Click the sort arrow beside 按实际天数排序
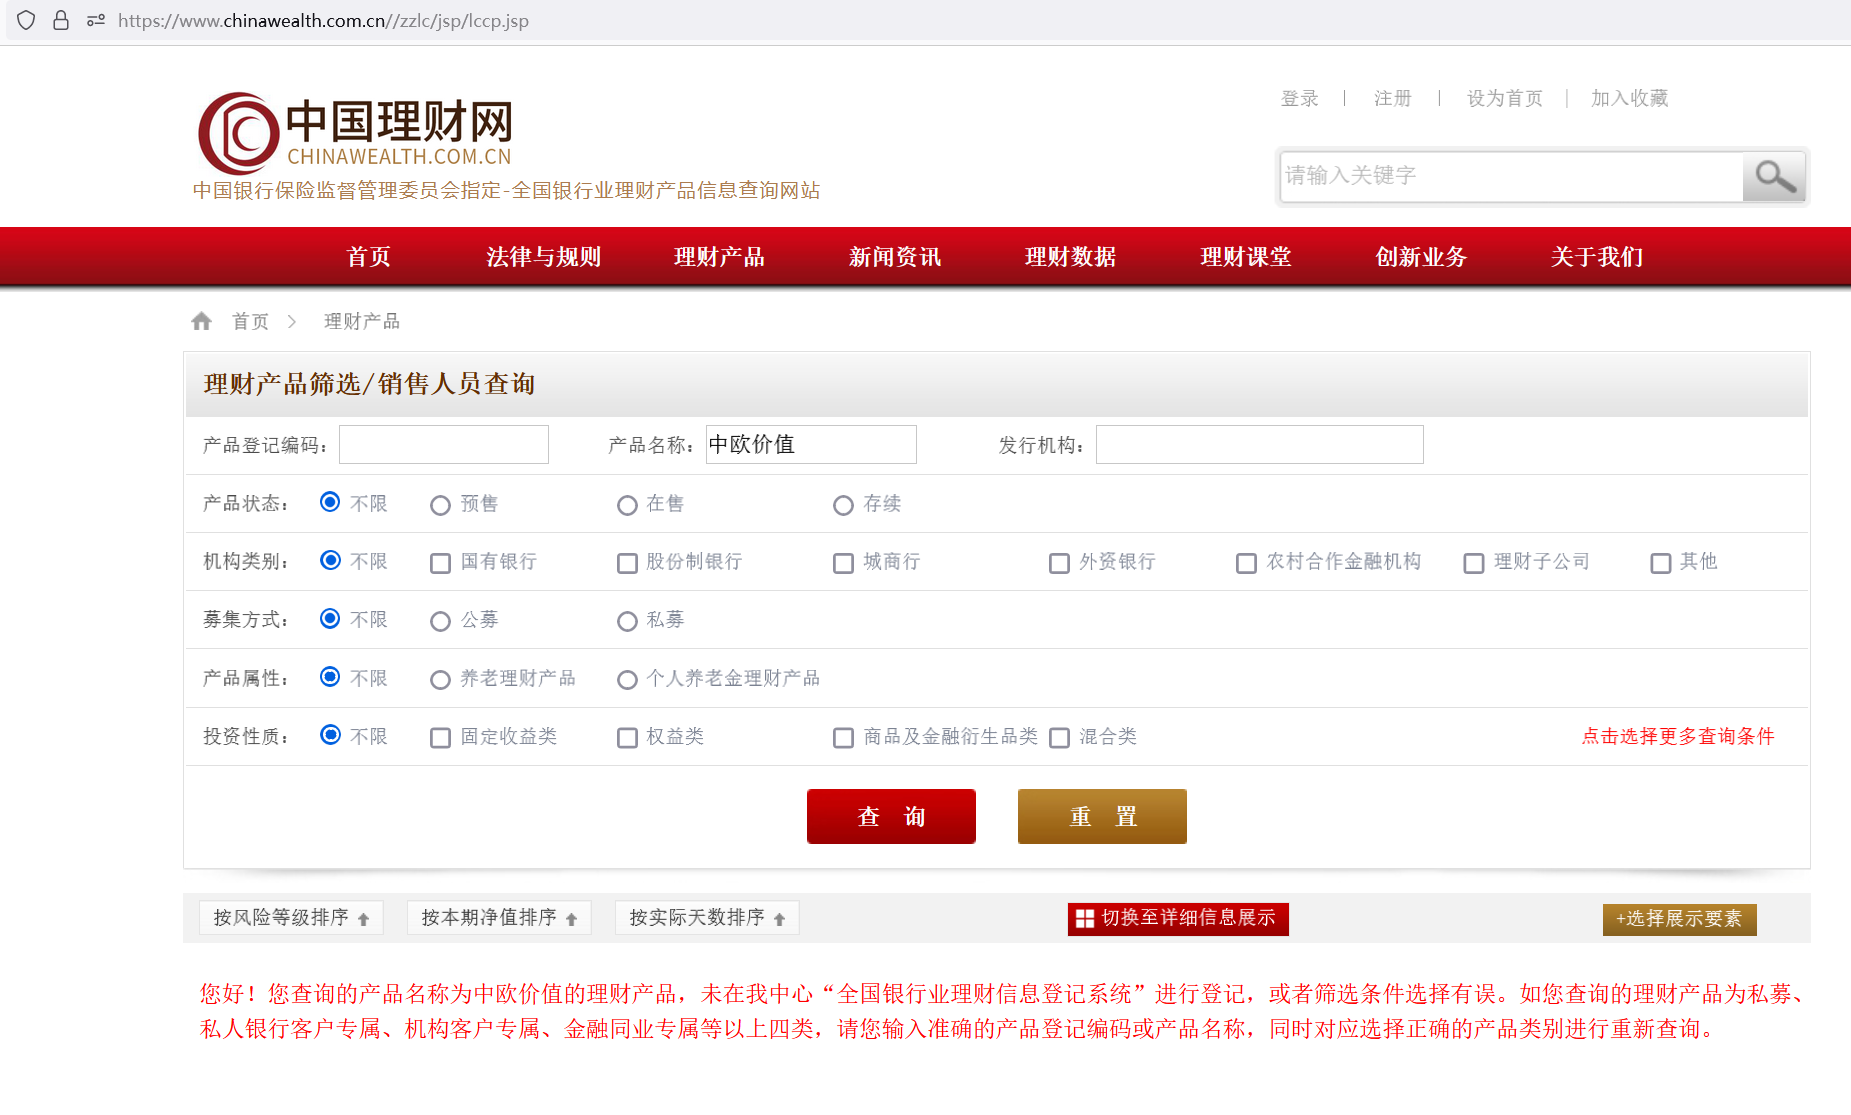 [x=780, y=919]
